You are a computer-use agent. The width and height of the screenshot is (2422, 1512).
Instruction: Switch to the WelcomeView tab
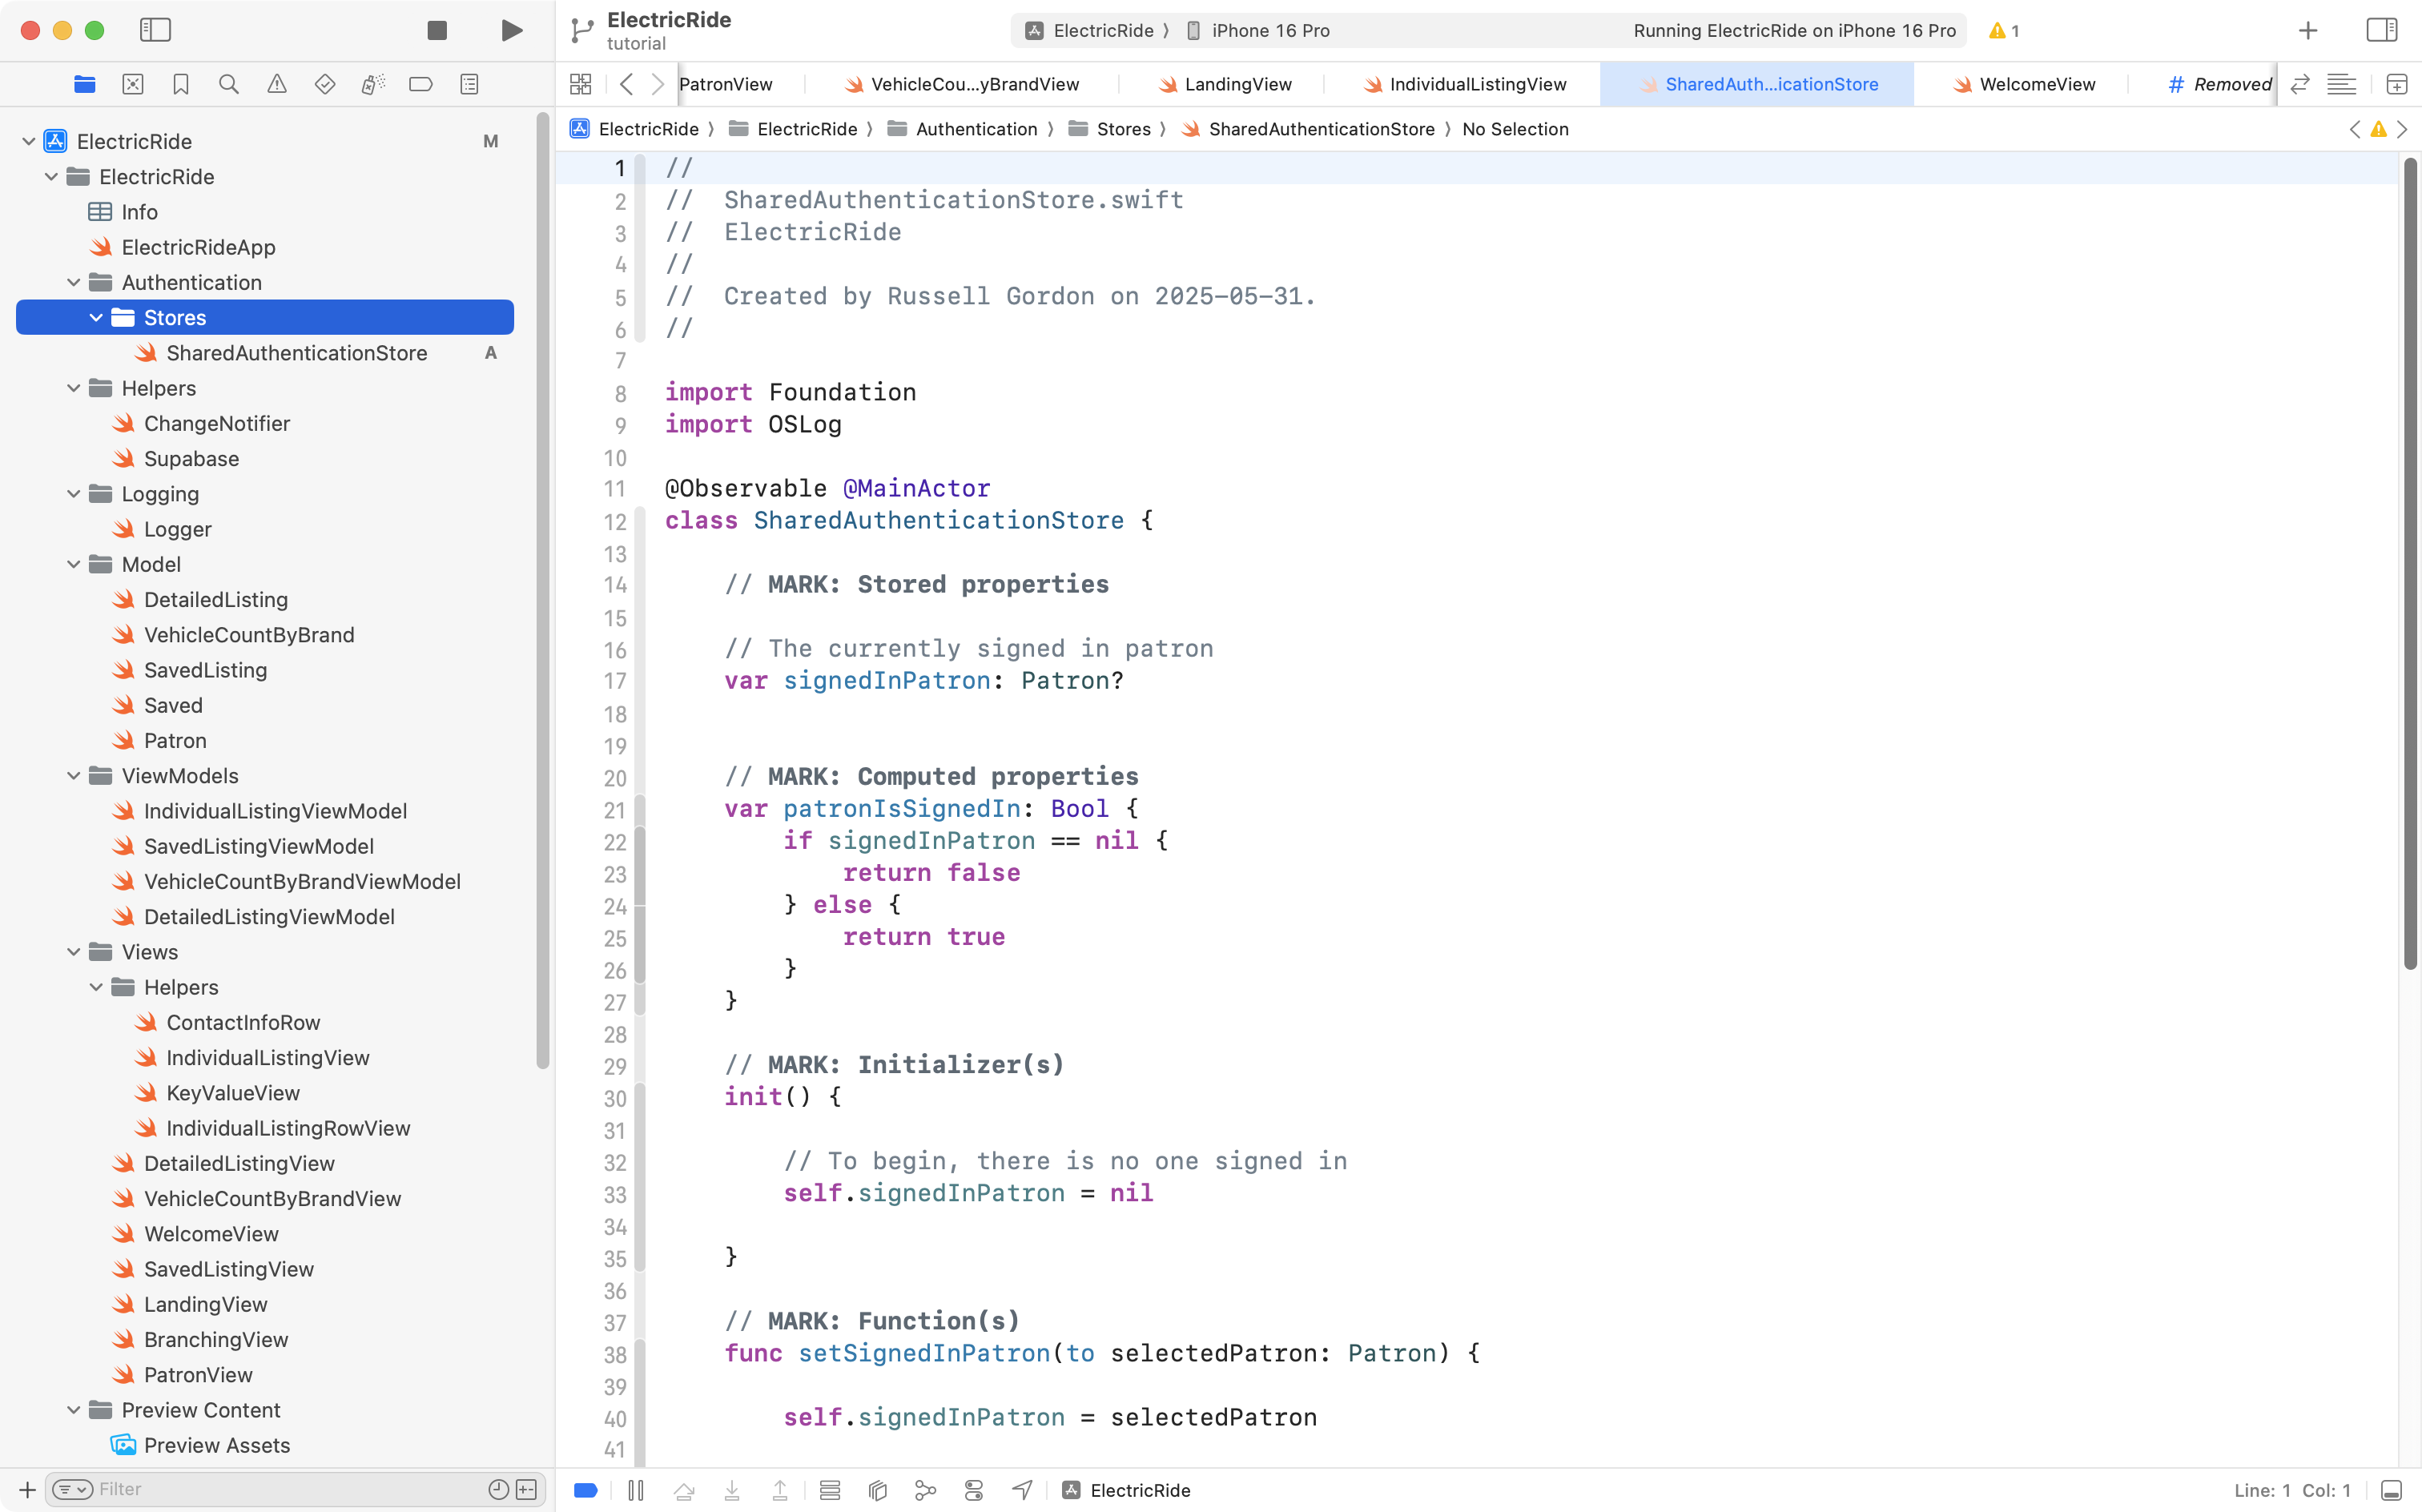[x=2036, y=84]
